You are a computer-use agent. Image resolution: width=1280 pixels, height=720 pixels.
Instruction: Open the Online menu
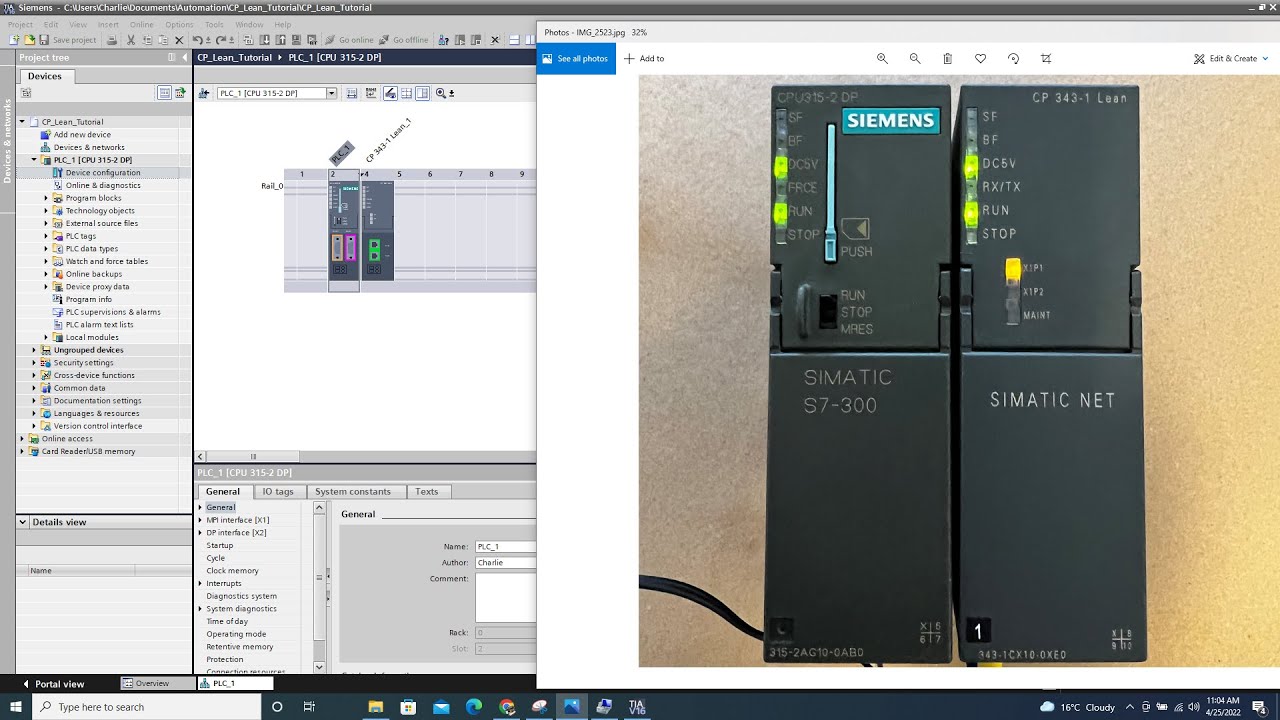point(141,24)
